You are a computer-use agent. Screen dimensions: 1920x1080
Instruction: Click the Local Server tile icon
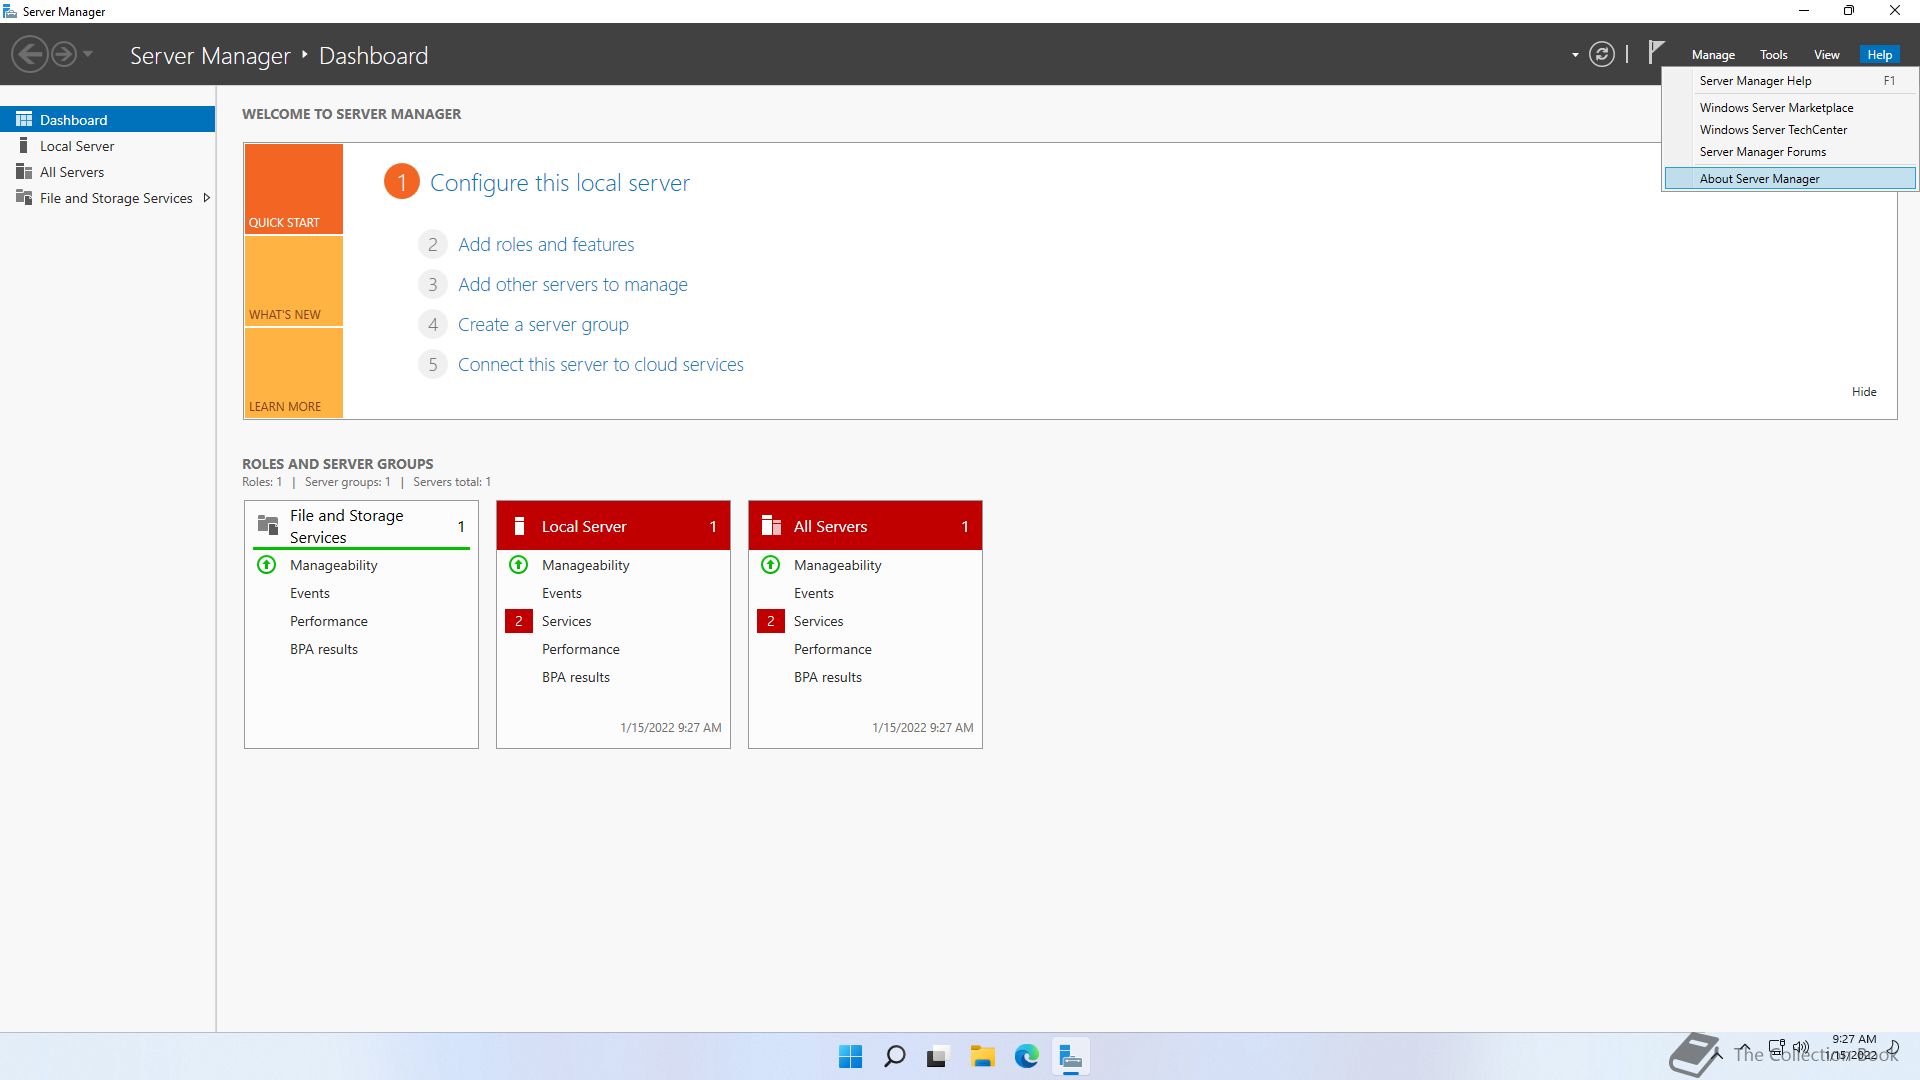[519, 526]
